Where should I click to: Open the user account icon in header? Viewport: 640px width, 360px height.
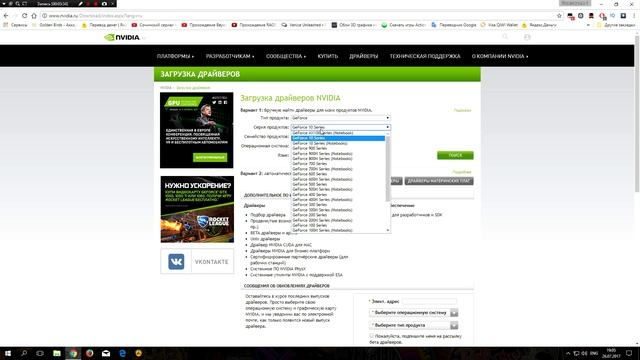click(x=527, y=37)
